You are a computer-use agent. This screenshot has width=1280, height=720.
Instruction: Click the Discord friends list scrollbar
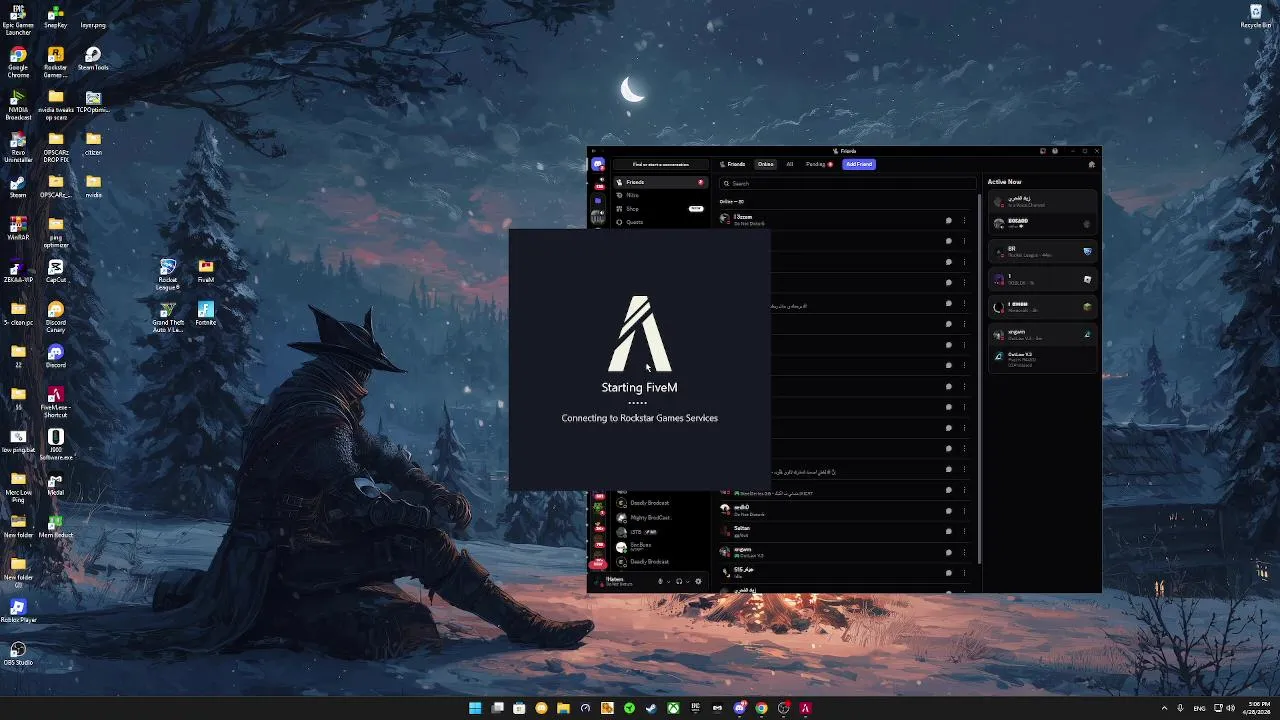(978, 380)
